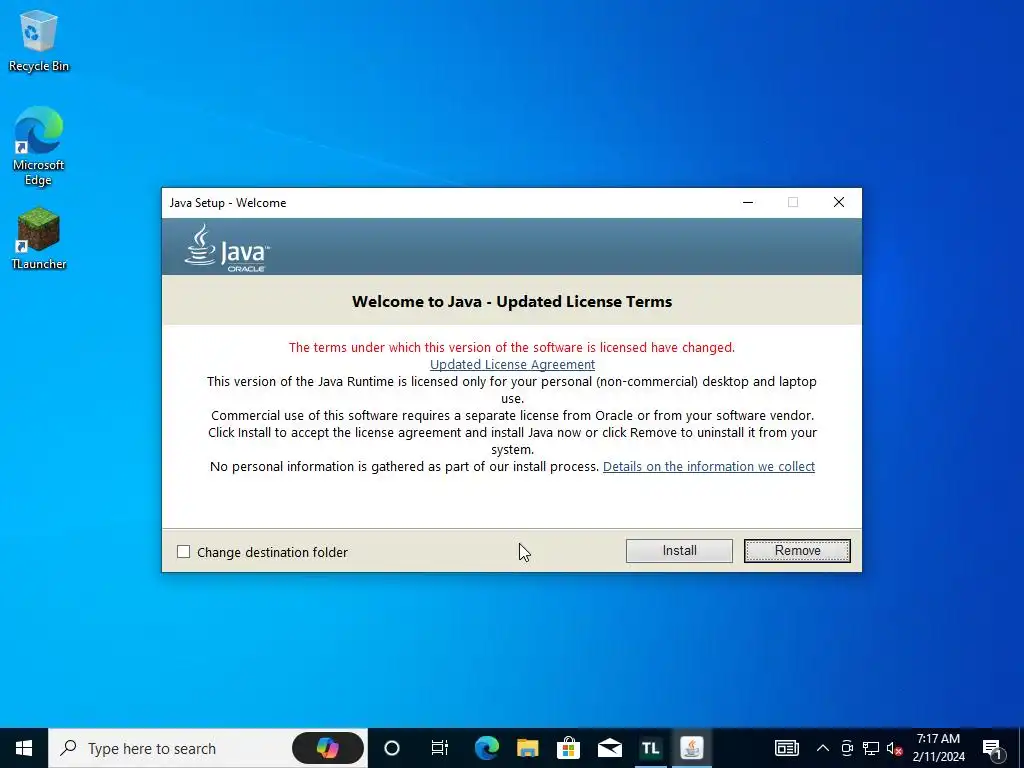The height and width of the screenshot is (768, 1024).
Task: Open File Explorer from the taskbar
Action: pyautogui.click(x=528, y=748)
